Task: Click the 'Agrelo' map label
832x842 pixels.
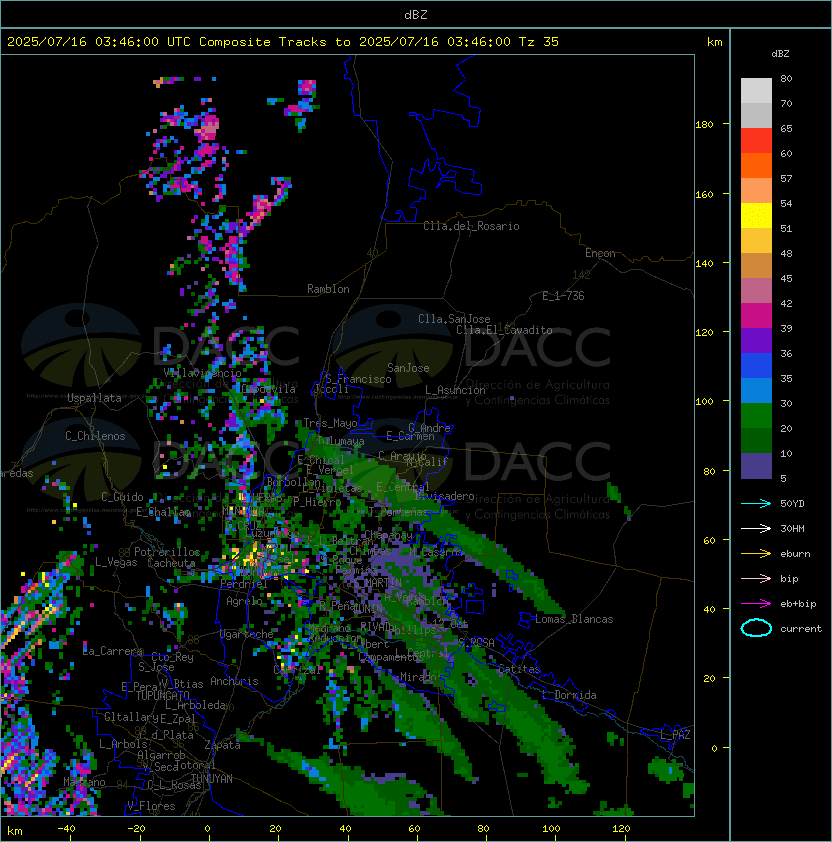Action: (244, 601)
